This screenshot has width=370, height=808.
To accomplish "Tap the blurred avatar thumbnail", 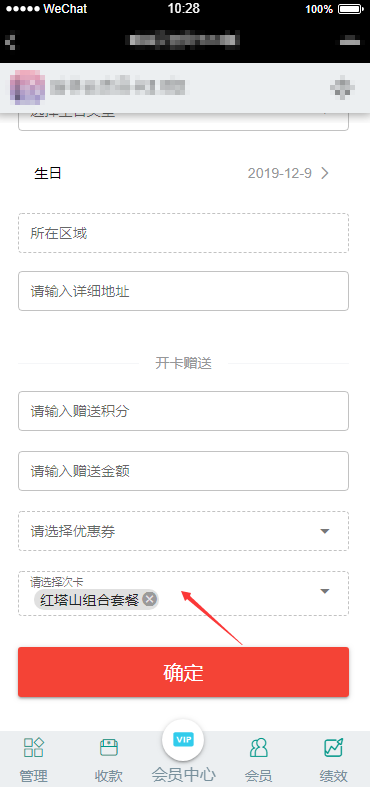I will coord(27,88).
